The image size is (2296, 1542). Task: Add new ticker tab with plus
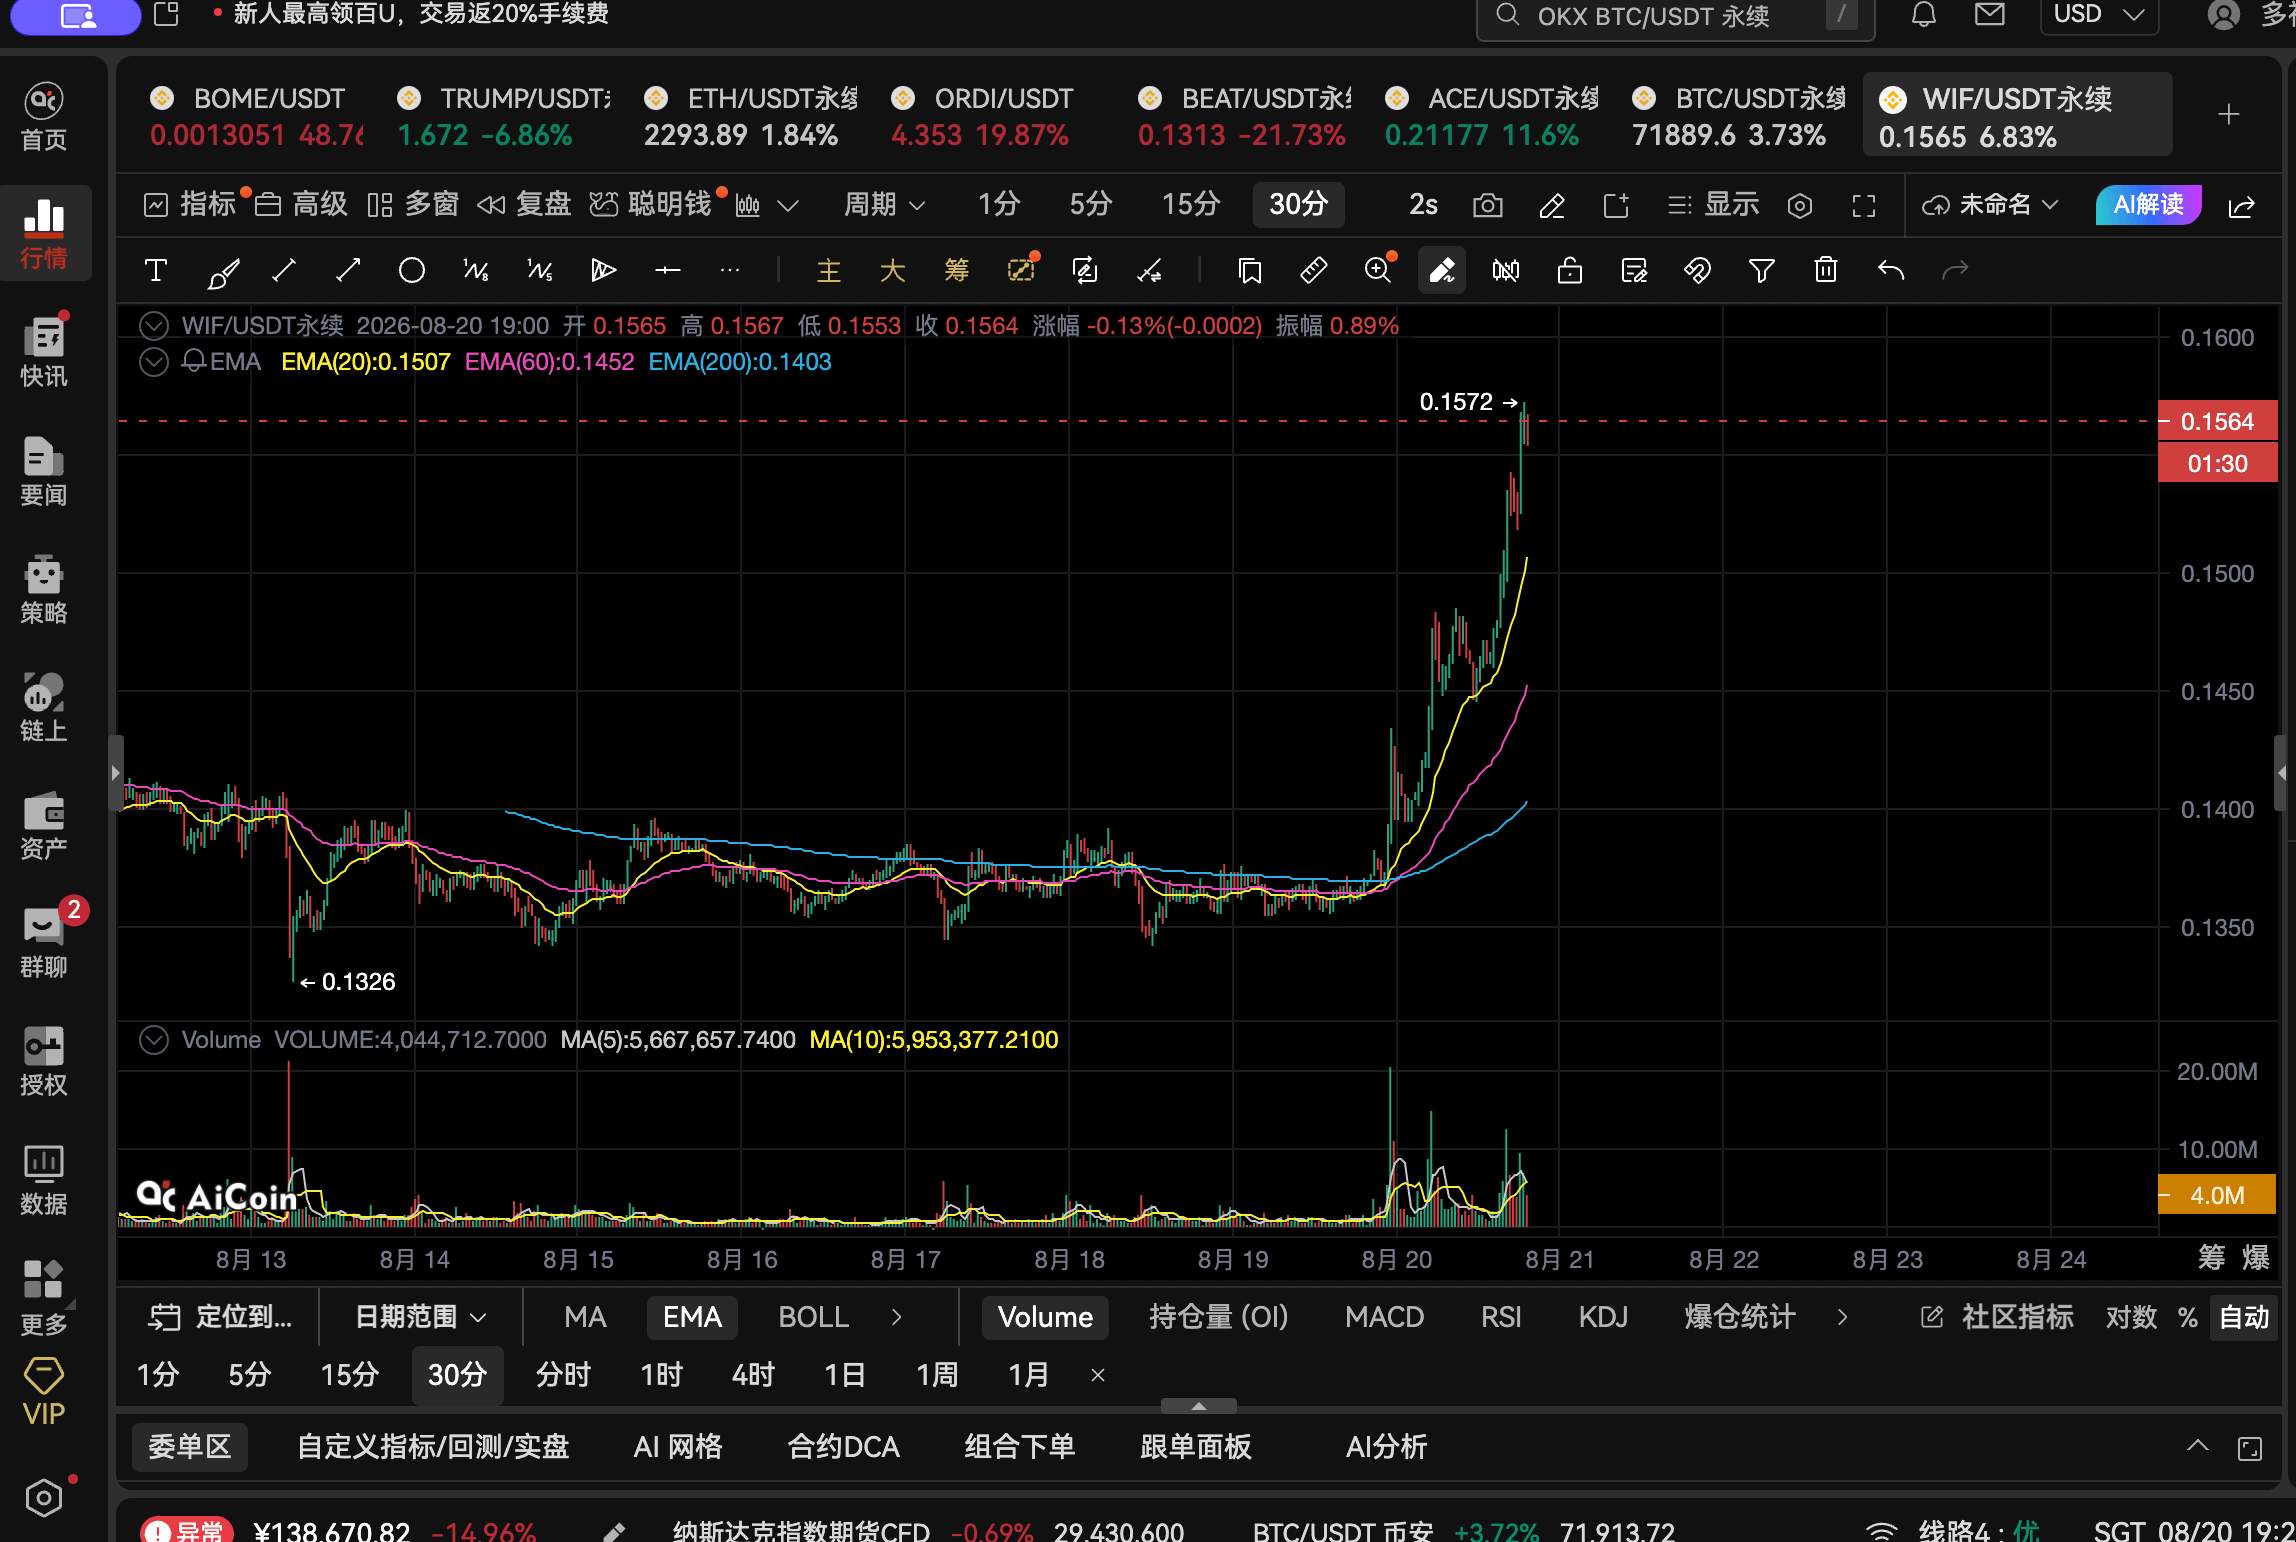pyautogui.click(x=2228, y=115)
